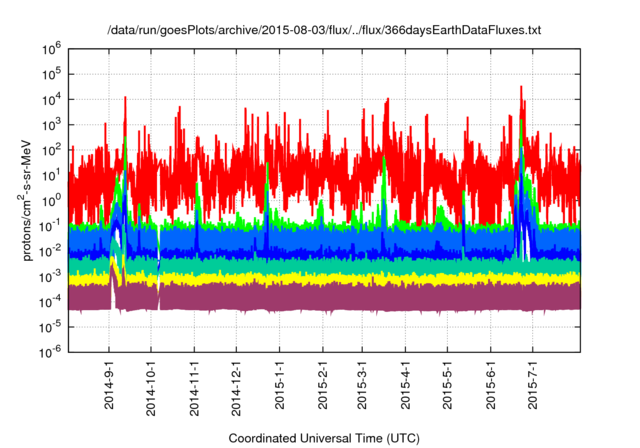Click the 'protons/cm2-s-sr-MeV' y-axis label

pyautogui.click(x=25, y=200)
